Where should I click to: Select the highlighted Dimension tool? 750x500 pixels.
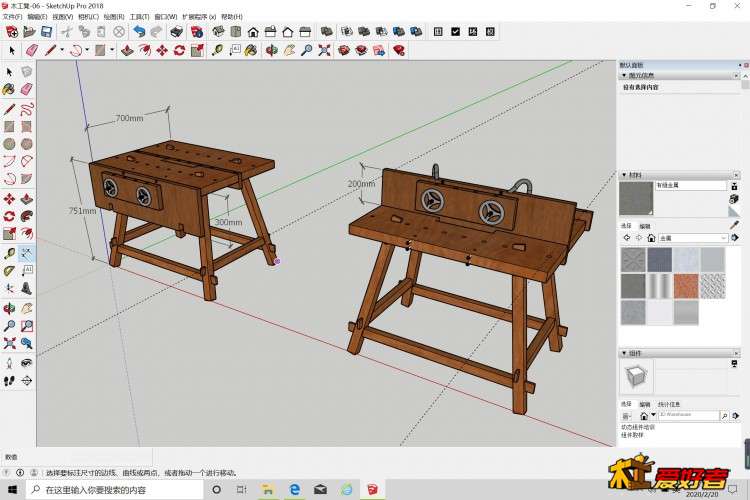26,253
